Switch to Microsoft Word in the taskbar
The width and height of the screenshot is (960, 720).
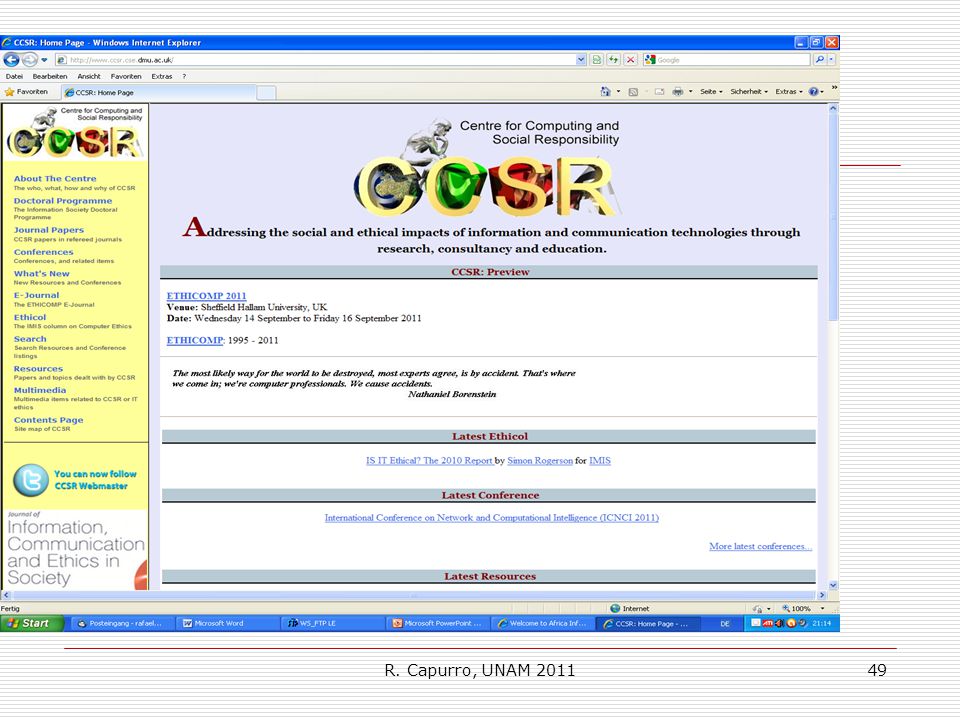click(x=227, y=623)
